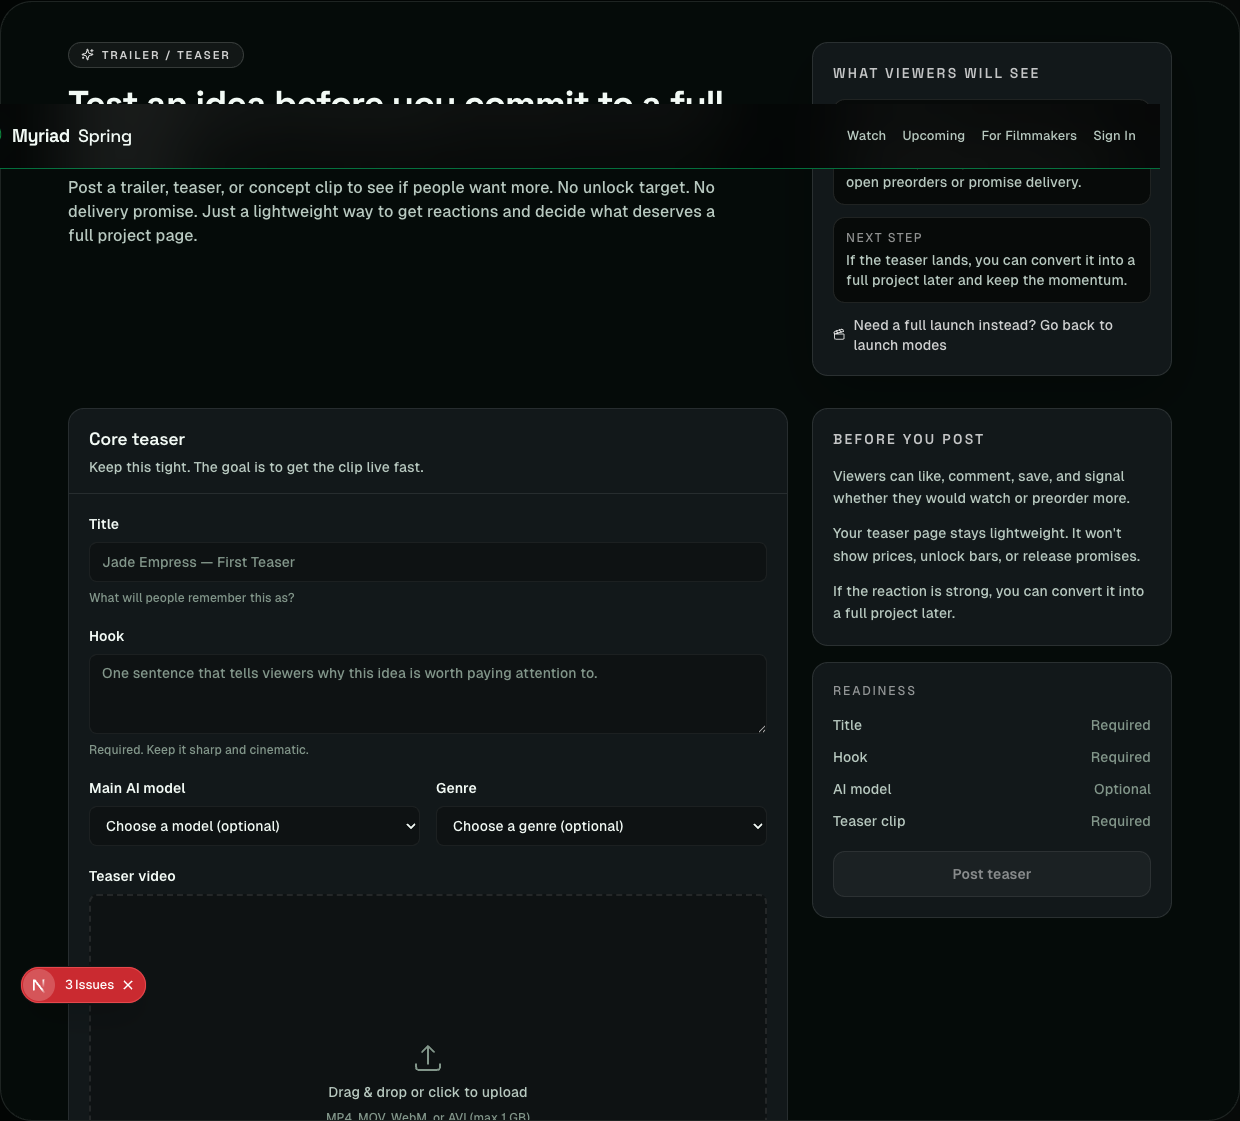Click 'Drag & drop or click to upload' text
Viewport: 1240px width, 1121px height.
(x=428, y=1092)
